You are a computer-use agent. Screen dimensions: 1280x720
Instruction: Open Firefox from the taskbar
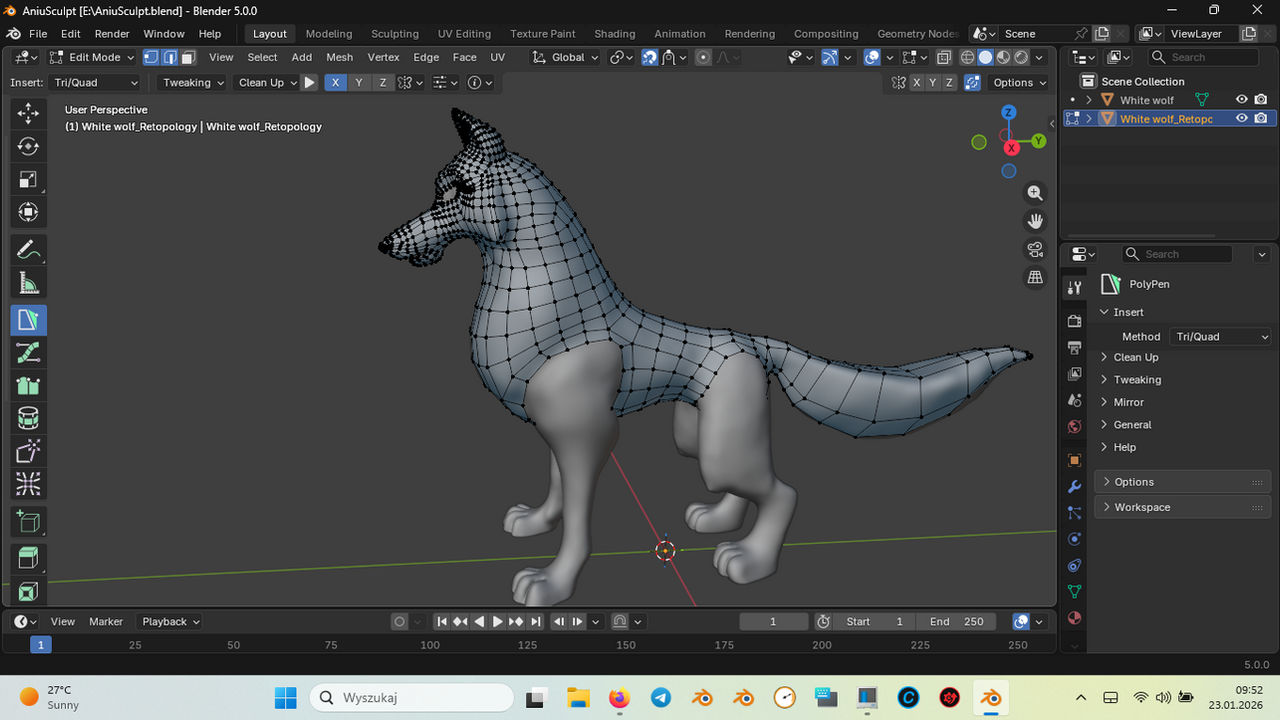tap(619, 697)
